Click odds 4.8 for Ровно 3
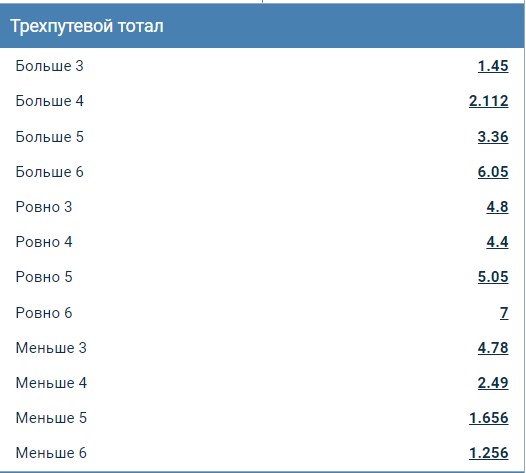This screenshot has width=526, height=473. 497,207
